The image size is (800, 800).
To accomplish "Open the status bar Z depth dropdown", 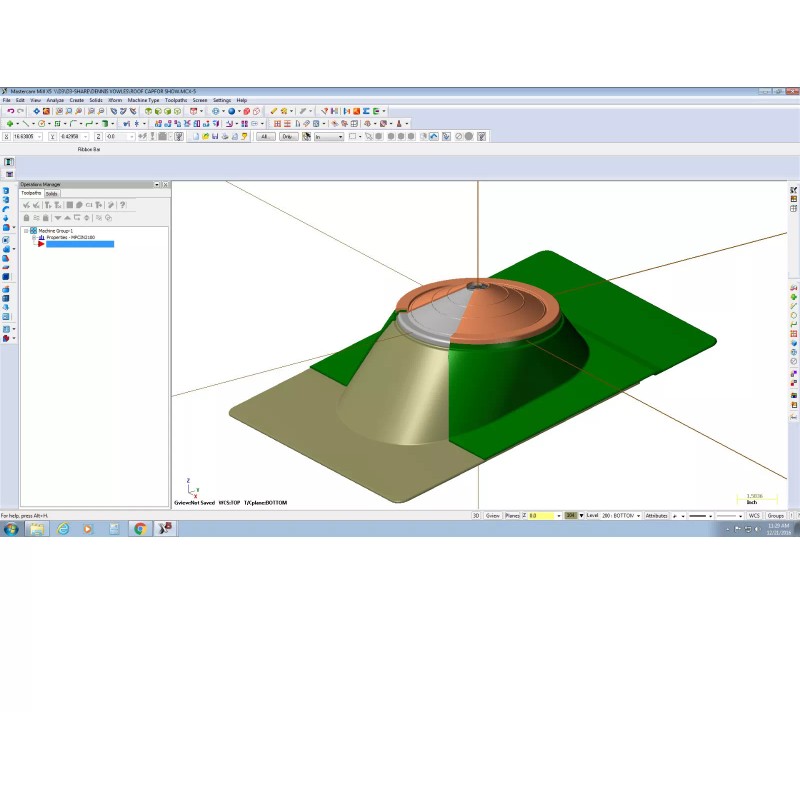I will click(x=559, y=516).
